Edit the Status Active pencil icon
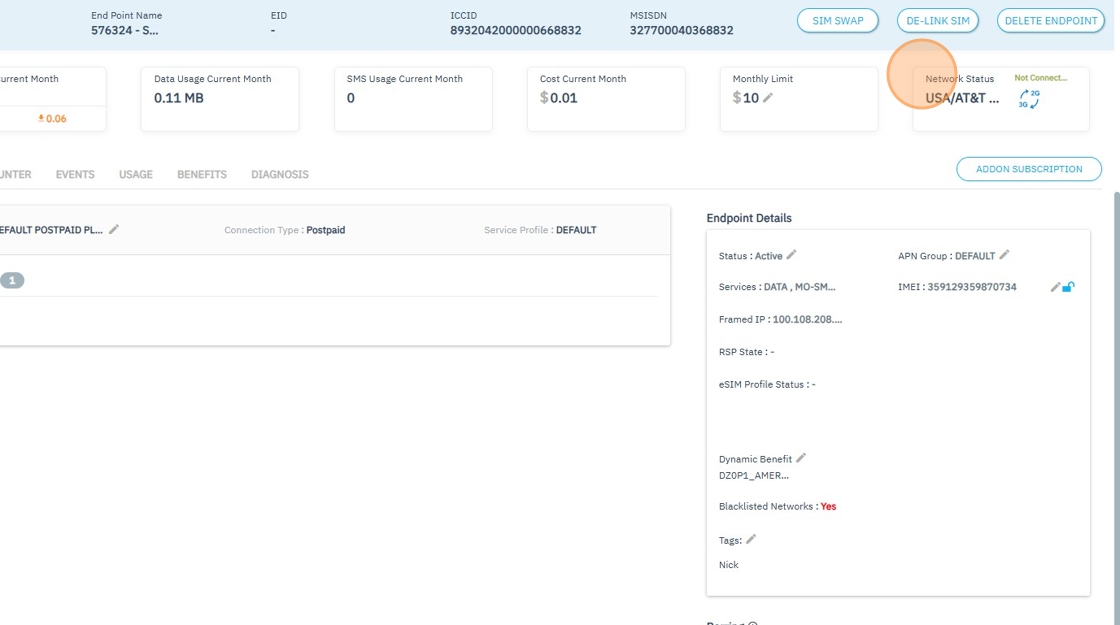 pos(791,255)
